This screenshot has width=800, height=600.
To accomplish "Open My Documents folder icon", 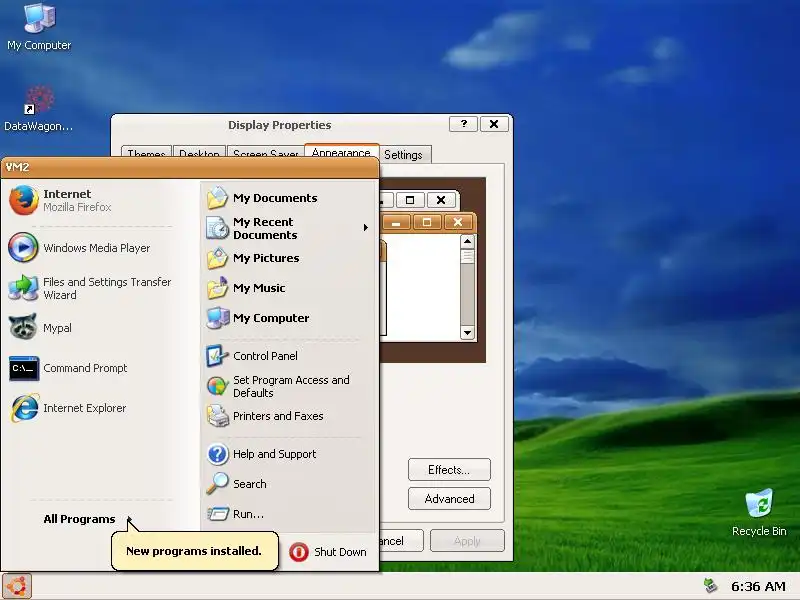I will (217, 198).
